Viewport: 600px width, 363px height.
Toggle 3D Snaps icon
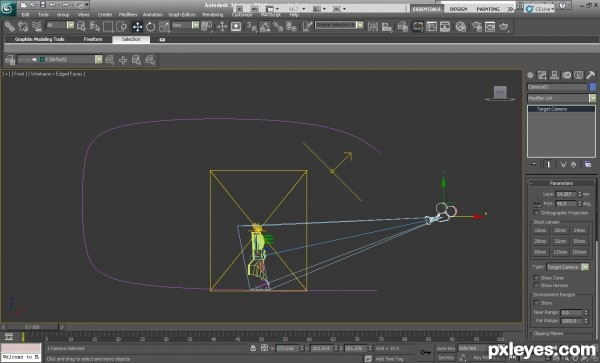tap(251, 26)
